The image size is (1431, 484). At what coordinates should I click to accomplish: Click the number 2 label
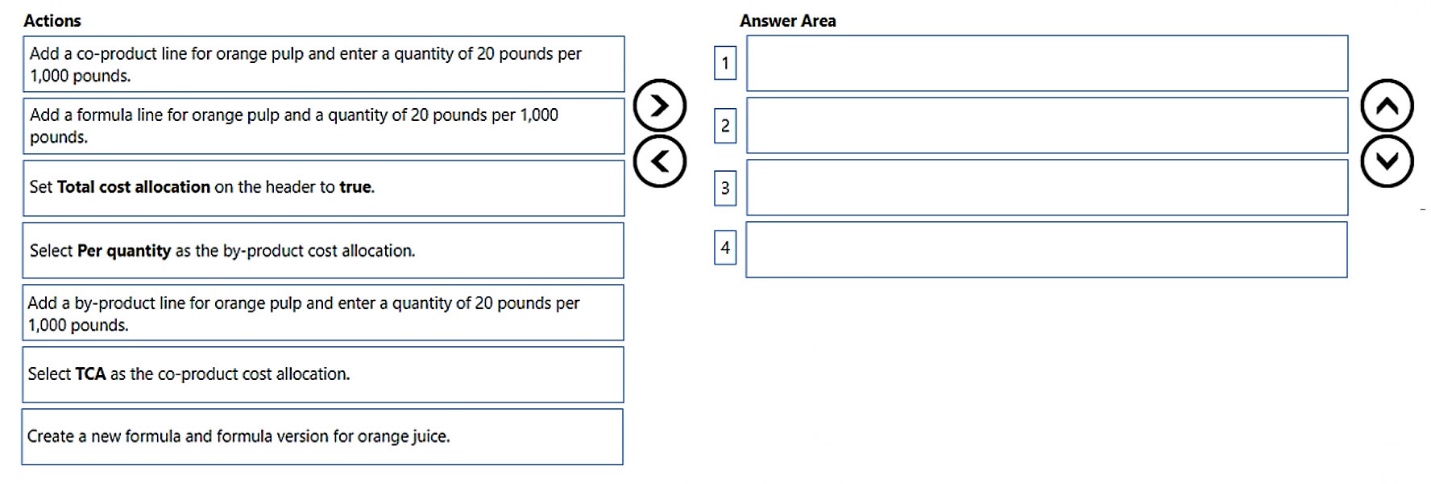725,126
